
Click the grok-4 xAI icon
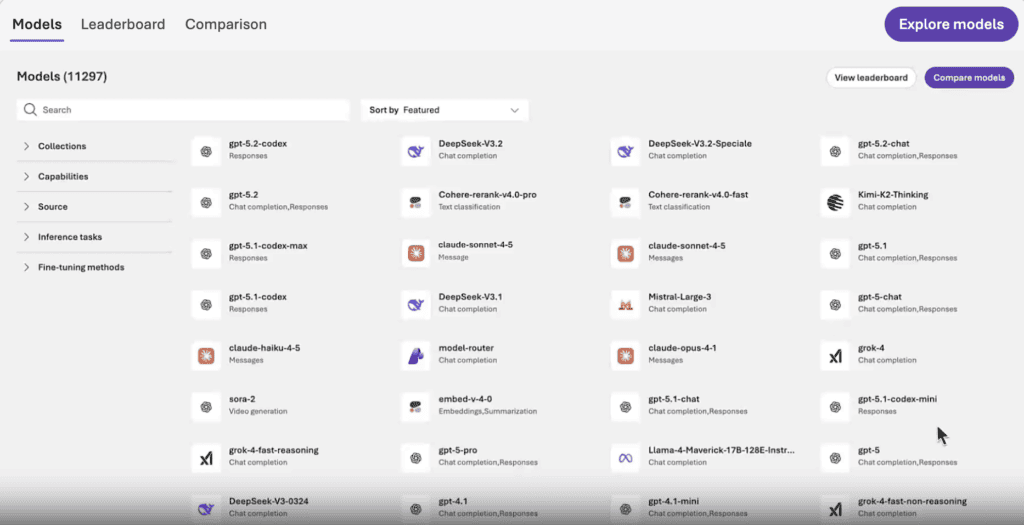coord(835,356)
